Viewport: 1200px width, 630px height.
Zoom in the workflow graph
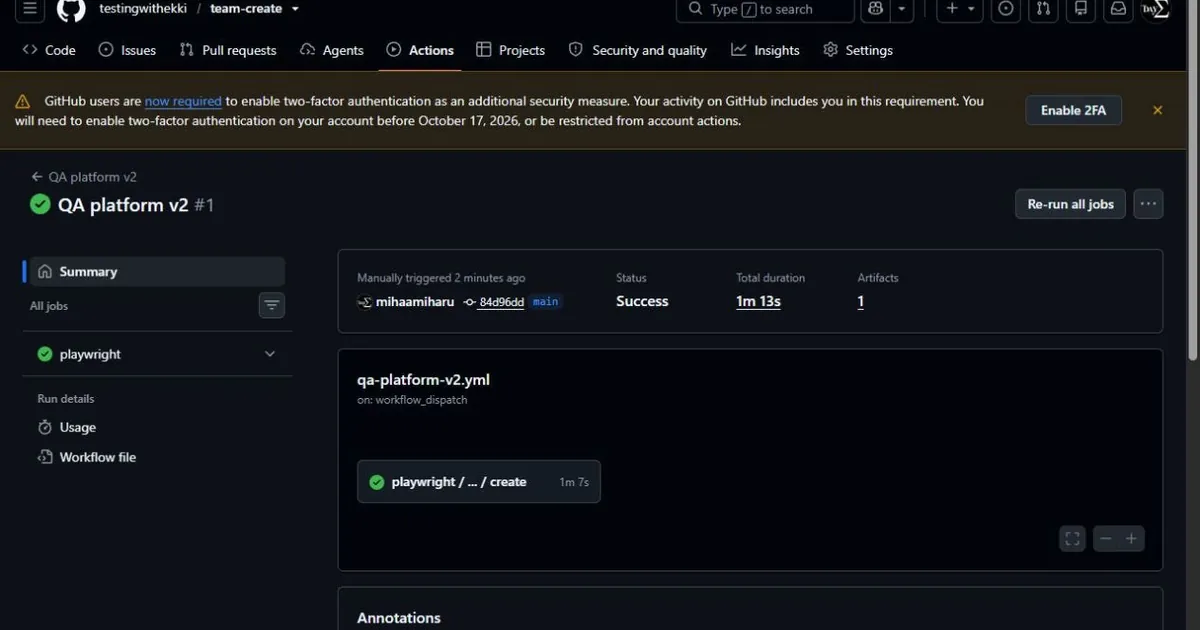coord(1131,539)
